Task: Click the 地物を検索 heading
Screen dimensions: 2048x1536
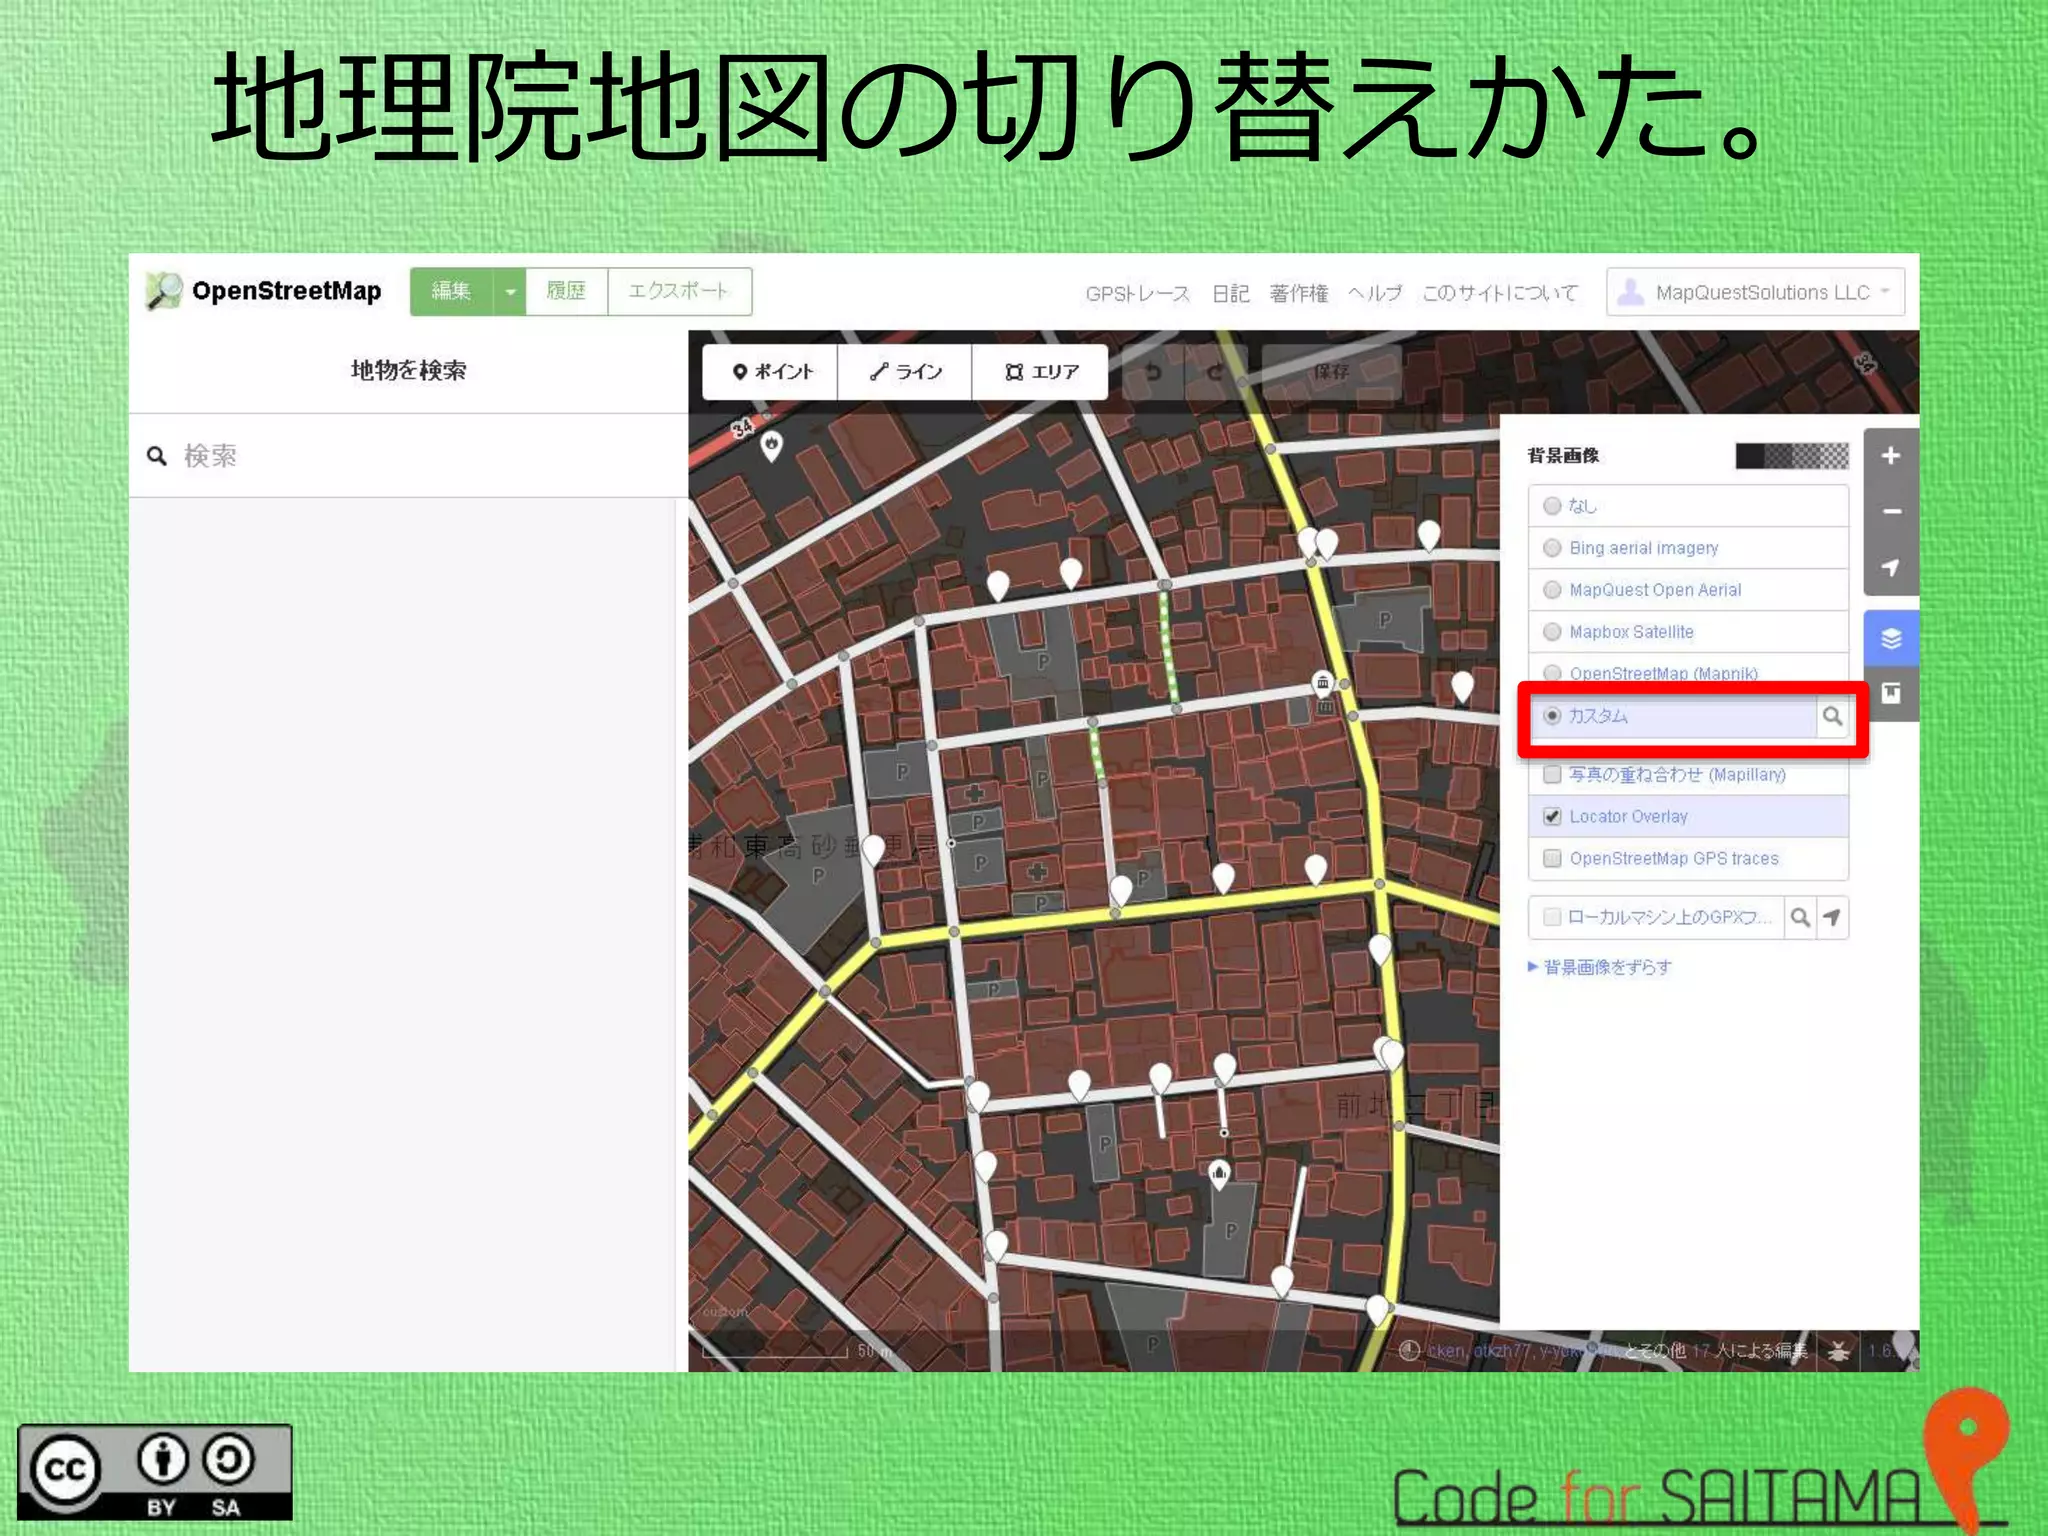Action: [408, 371]
